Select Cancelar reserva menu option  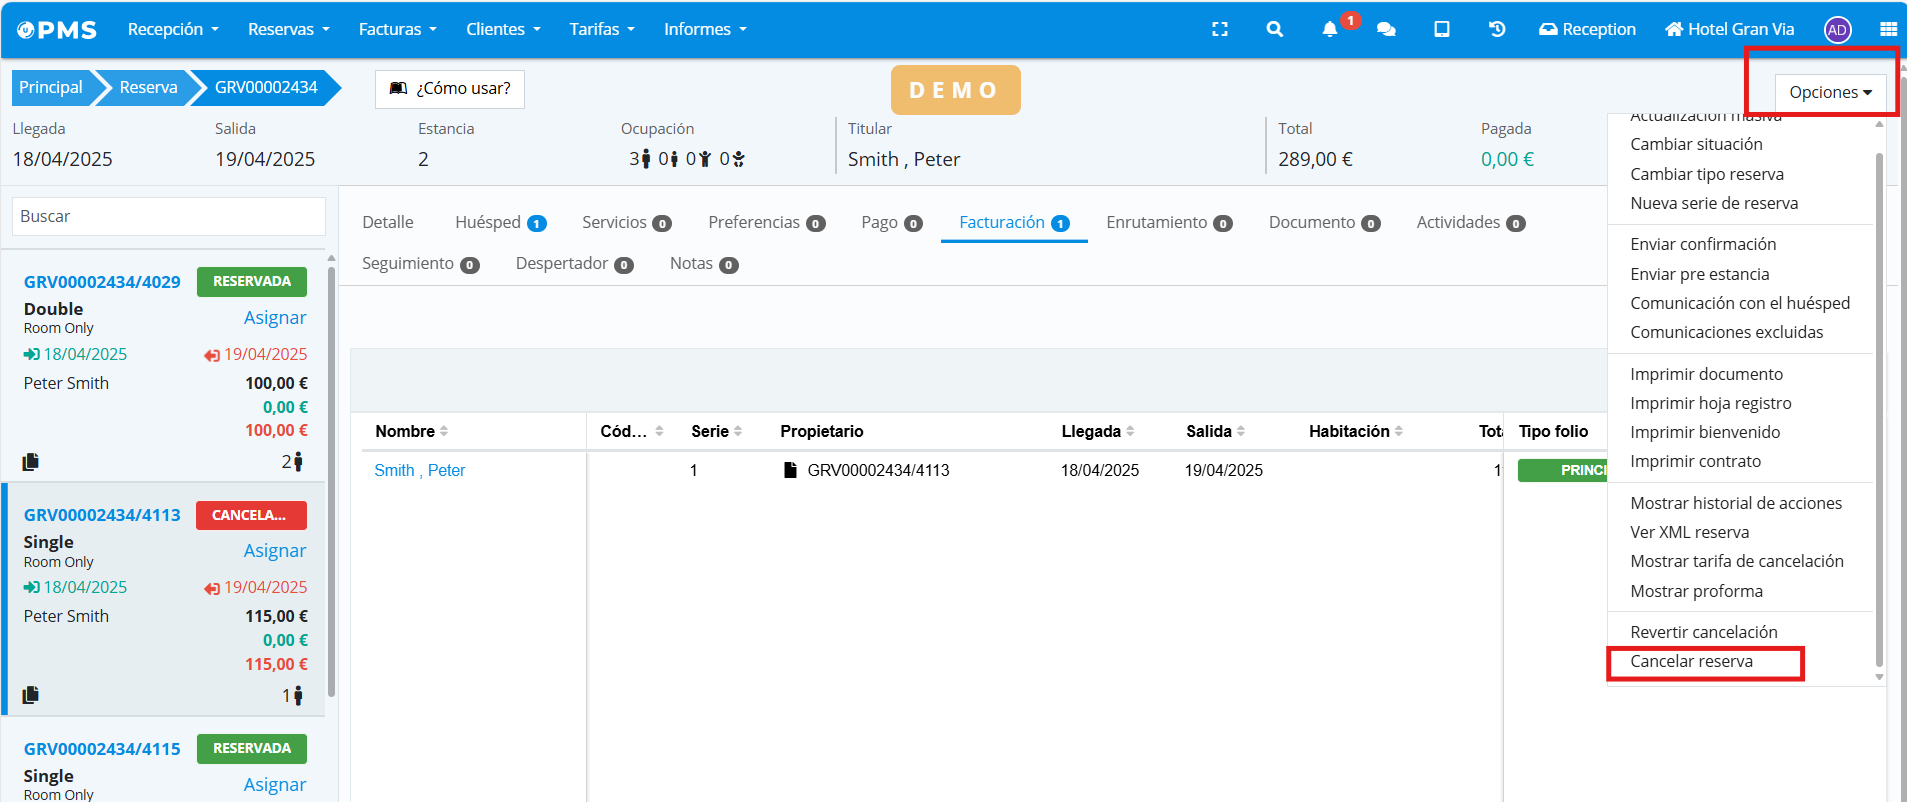click(x=1691, y=661)
